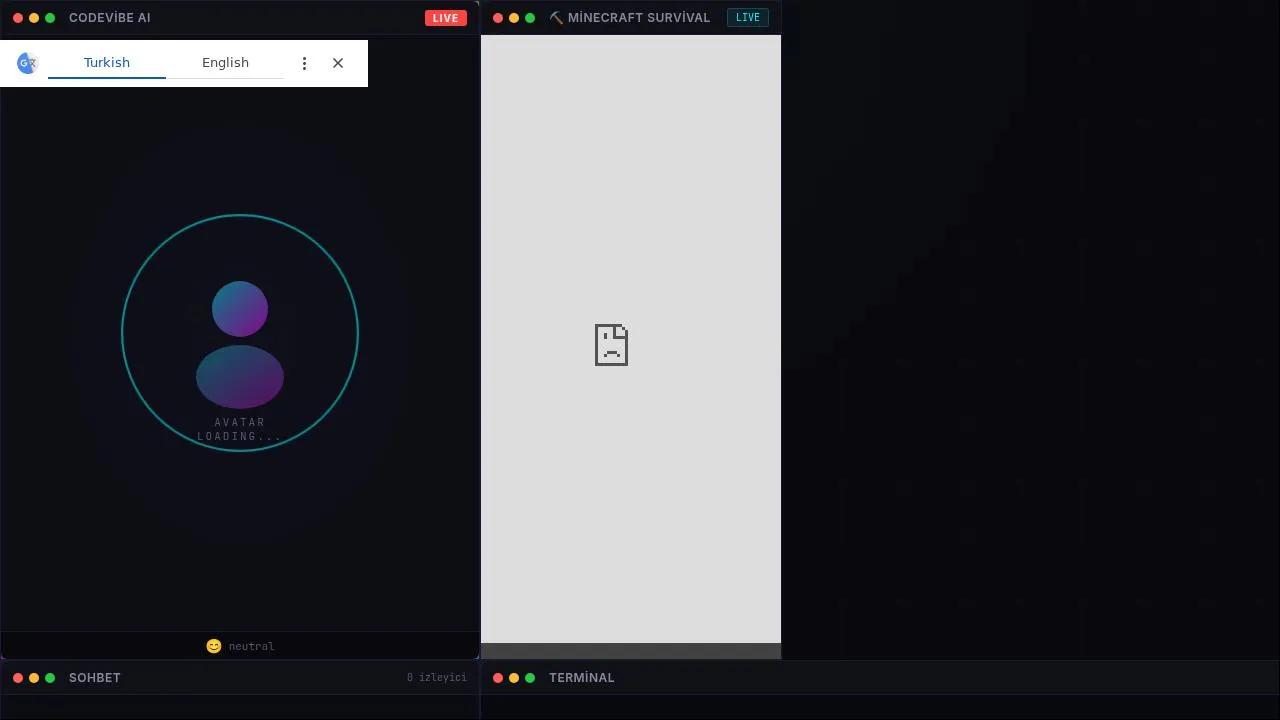Click the smiley emoji next to neutral
The width and height of the screenshot is (1280, 720).
(213, 646)
